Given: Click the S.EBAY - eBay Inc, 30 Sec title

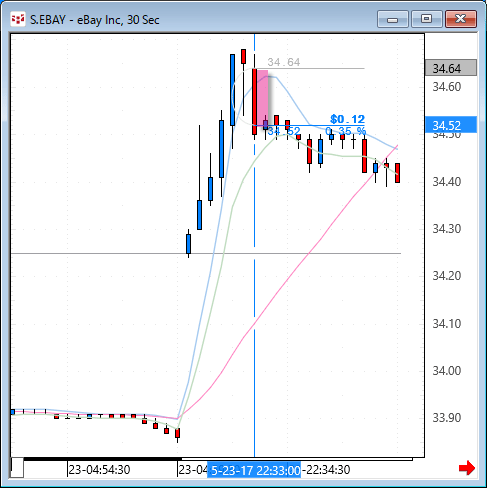Looking at the screenshot, I should click(95, 20).
